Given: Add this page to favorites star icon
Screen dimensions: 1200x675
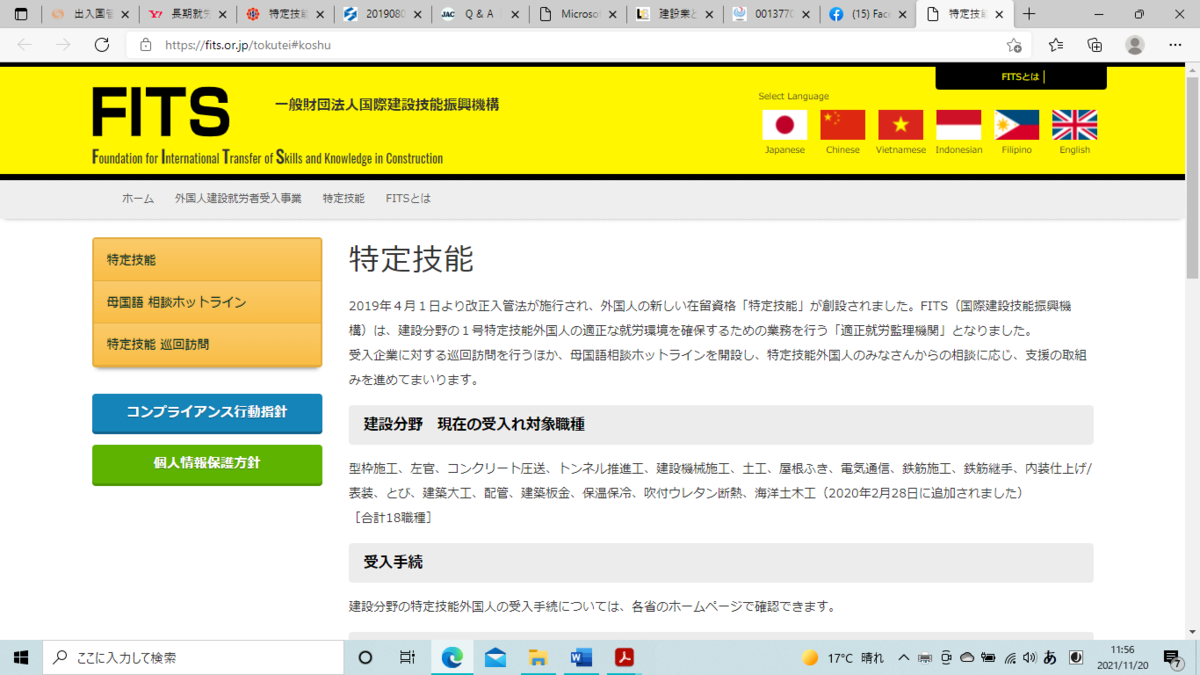Looking at the screenshot, I should click(x=1014, y=45).
